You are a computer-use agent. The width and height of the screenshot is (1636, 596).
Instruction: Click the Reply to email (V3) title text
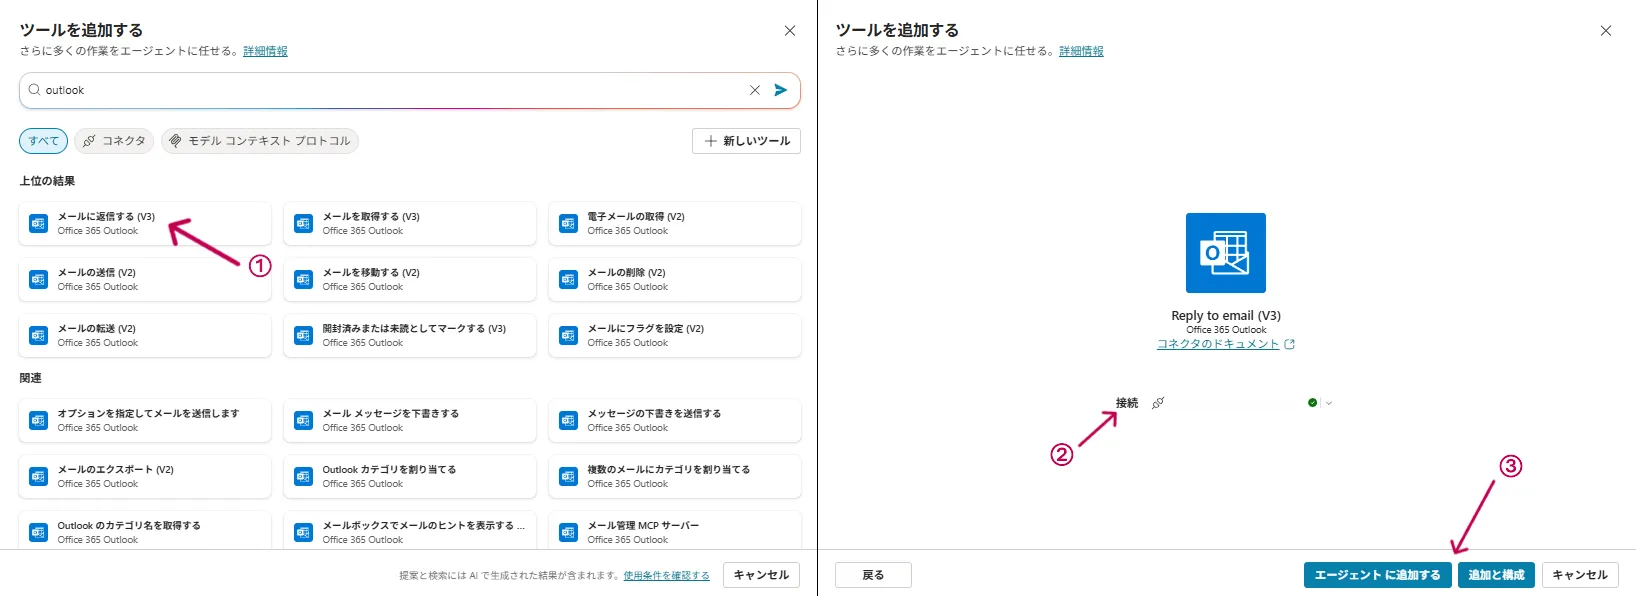click(x=1226, y=316)
